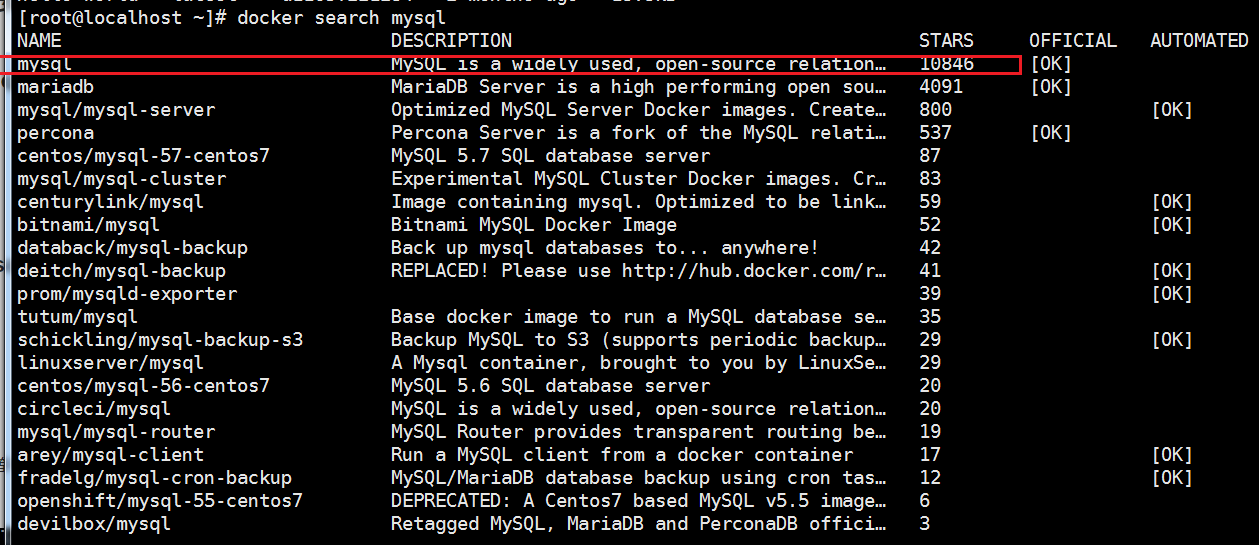Click the 'schickling/mysql-backup-s3' image name
Image resolution: width=1259 pixels, height=545 pixels.
pyautogui.click(x=160, y=340)
